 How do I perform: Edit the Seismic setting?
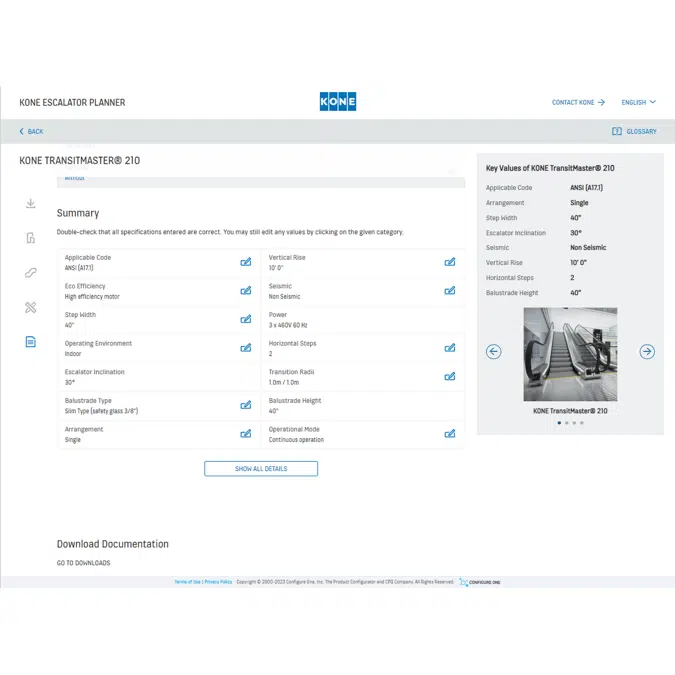click(450, 291)
